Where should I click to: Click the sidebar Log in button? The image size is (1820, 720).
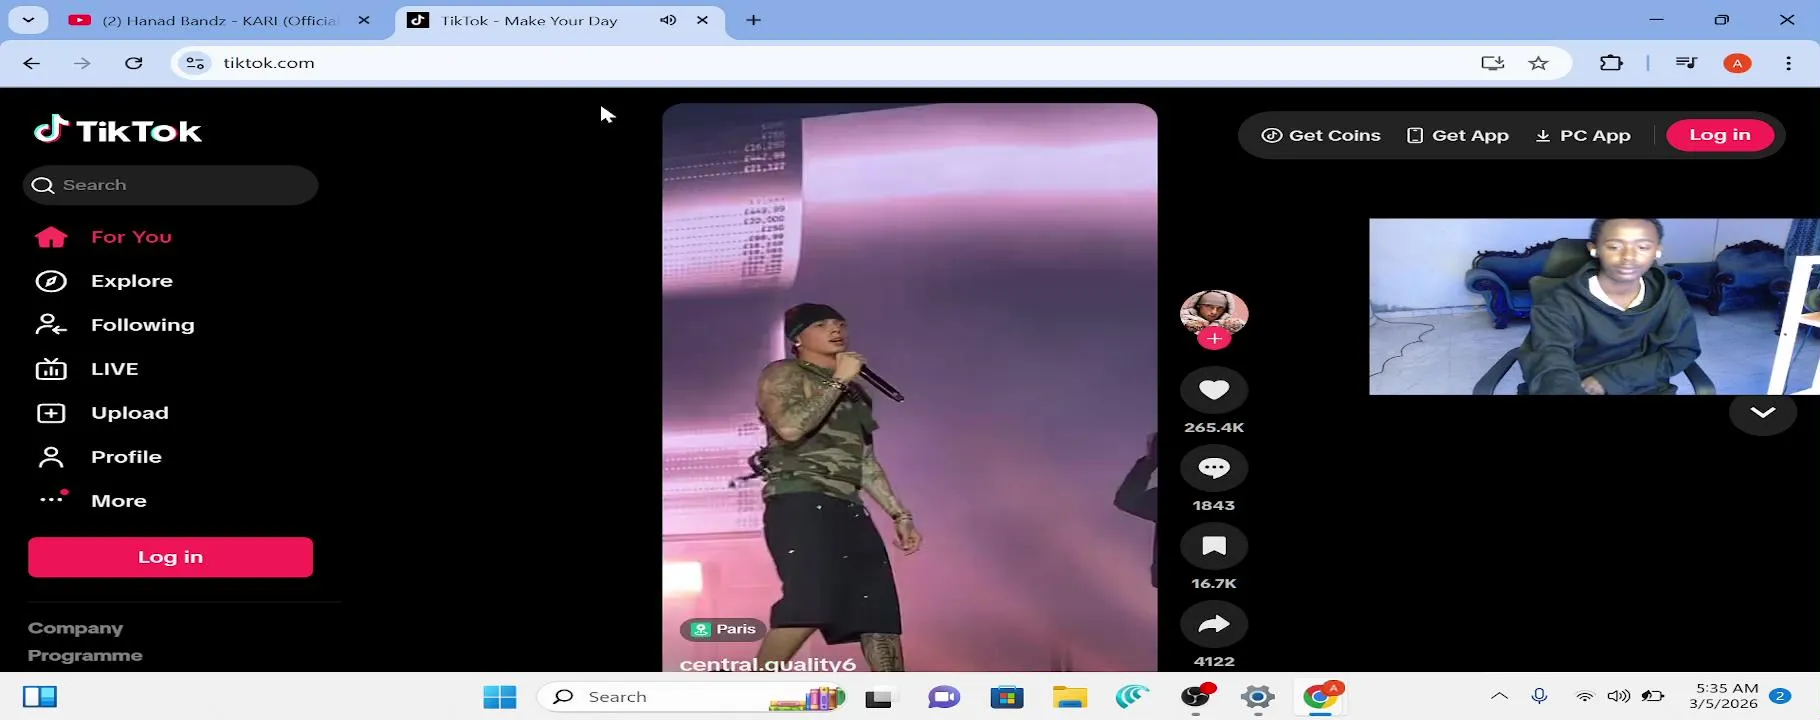tap(170, 557)
